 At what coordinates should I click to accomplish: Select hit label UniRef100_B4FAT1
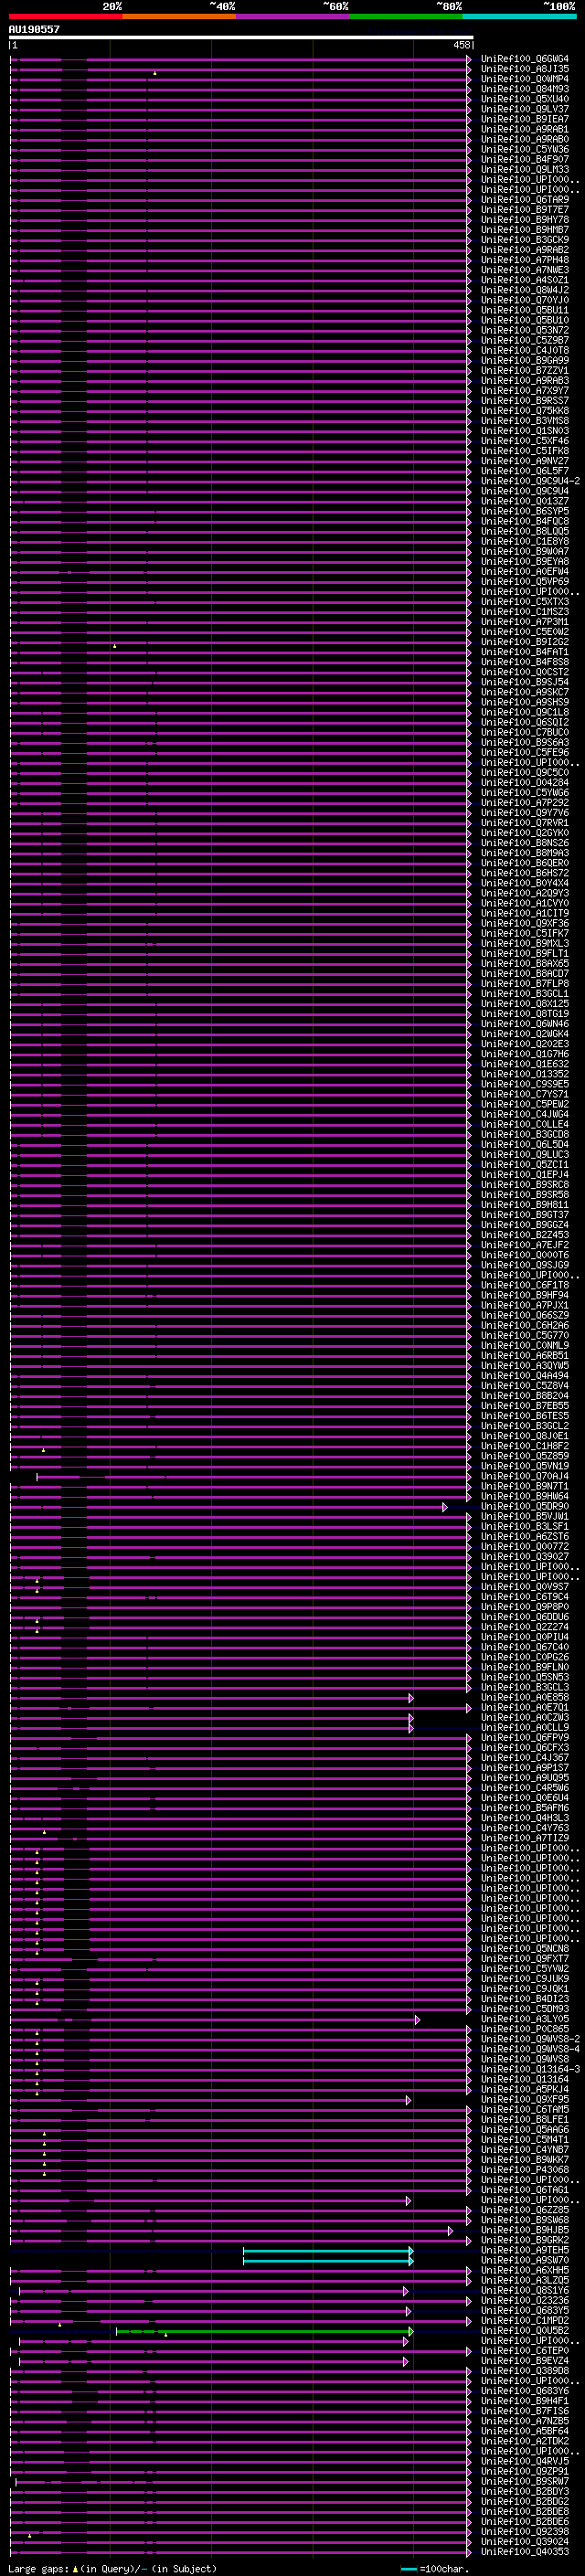point(525,652)
